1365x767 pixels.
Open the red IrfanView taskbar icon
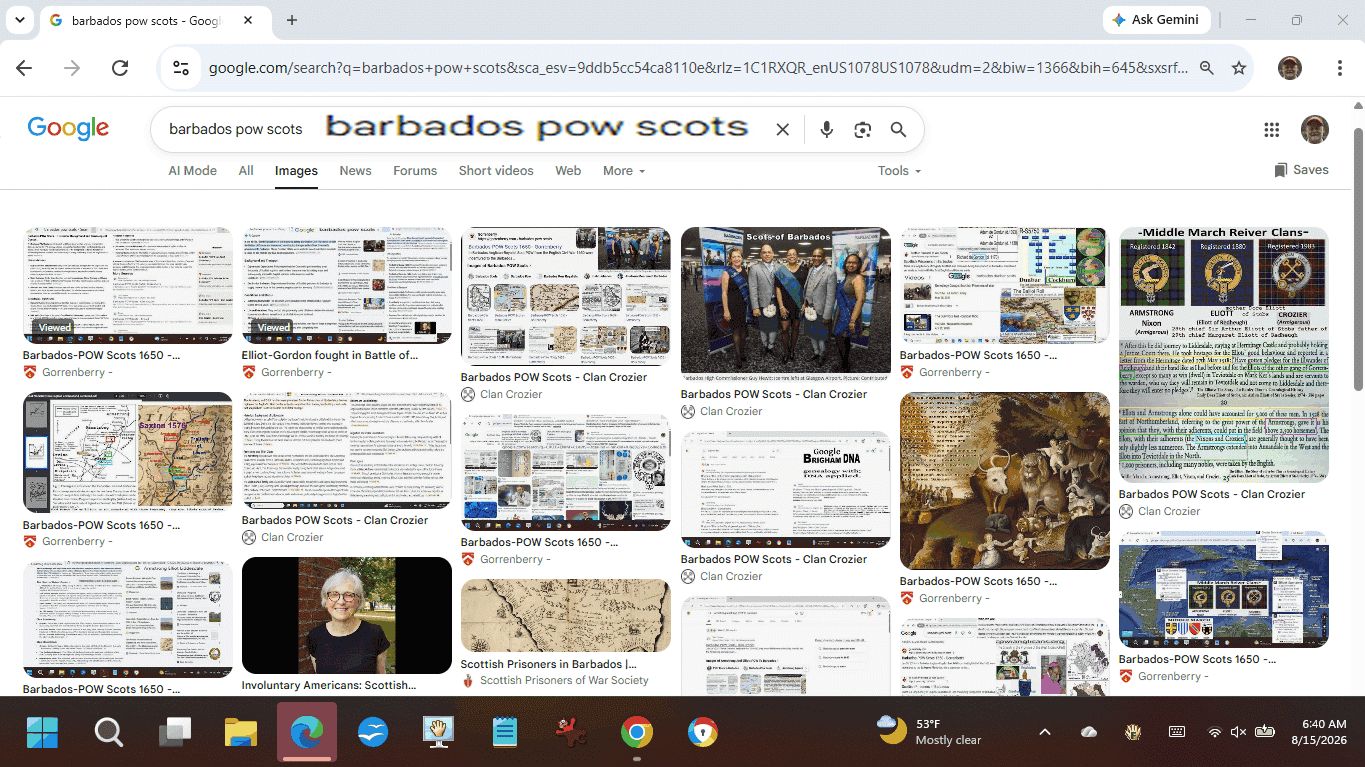click(x=571, y=732)
